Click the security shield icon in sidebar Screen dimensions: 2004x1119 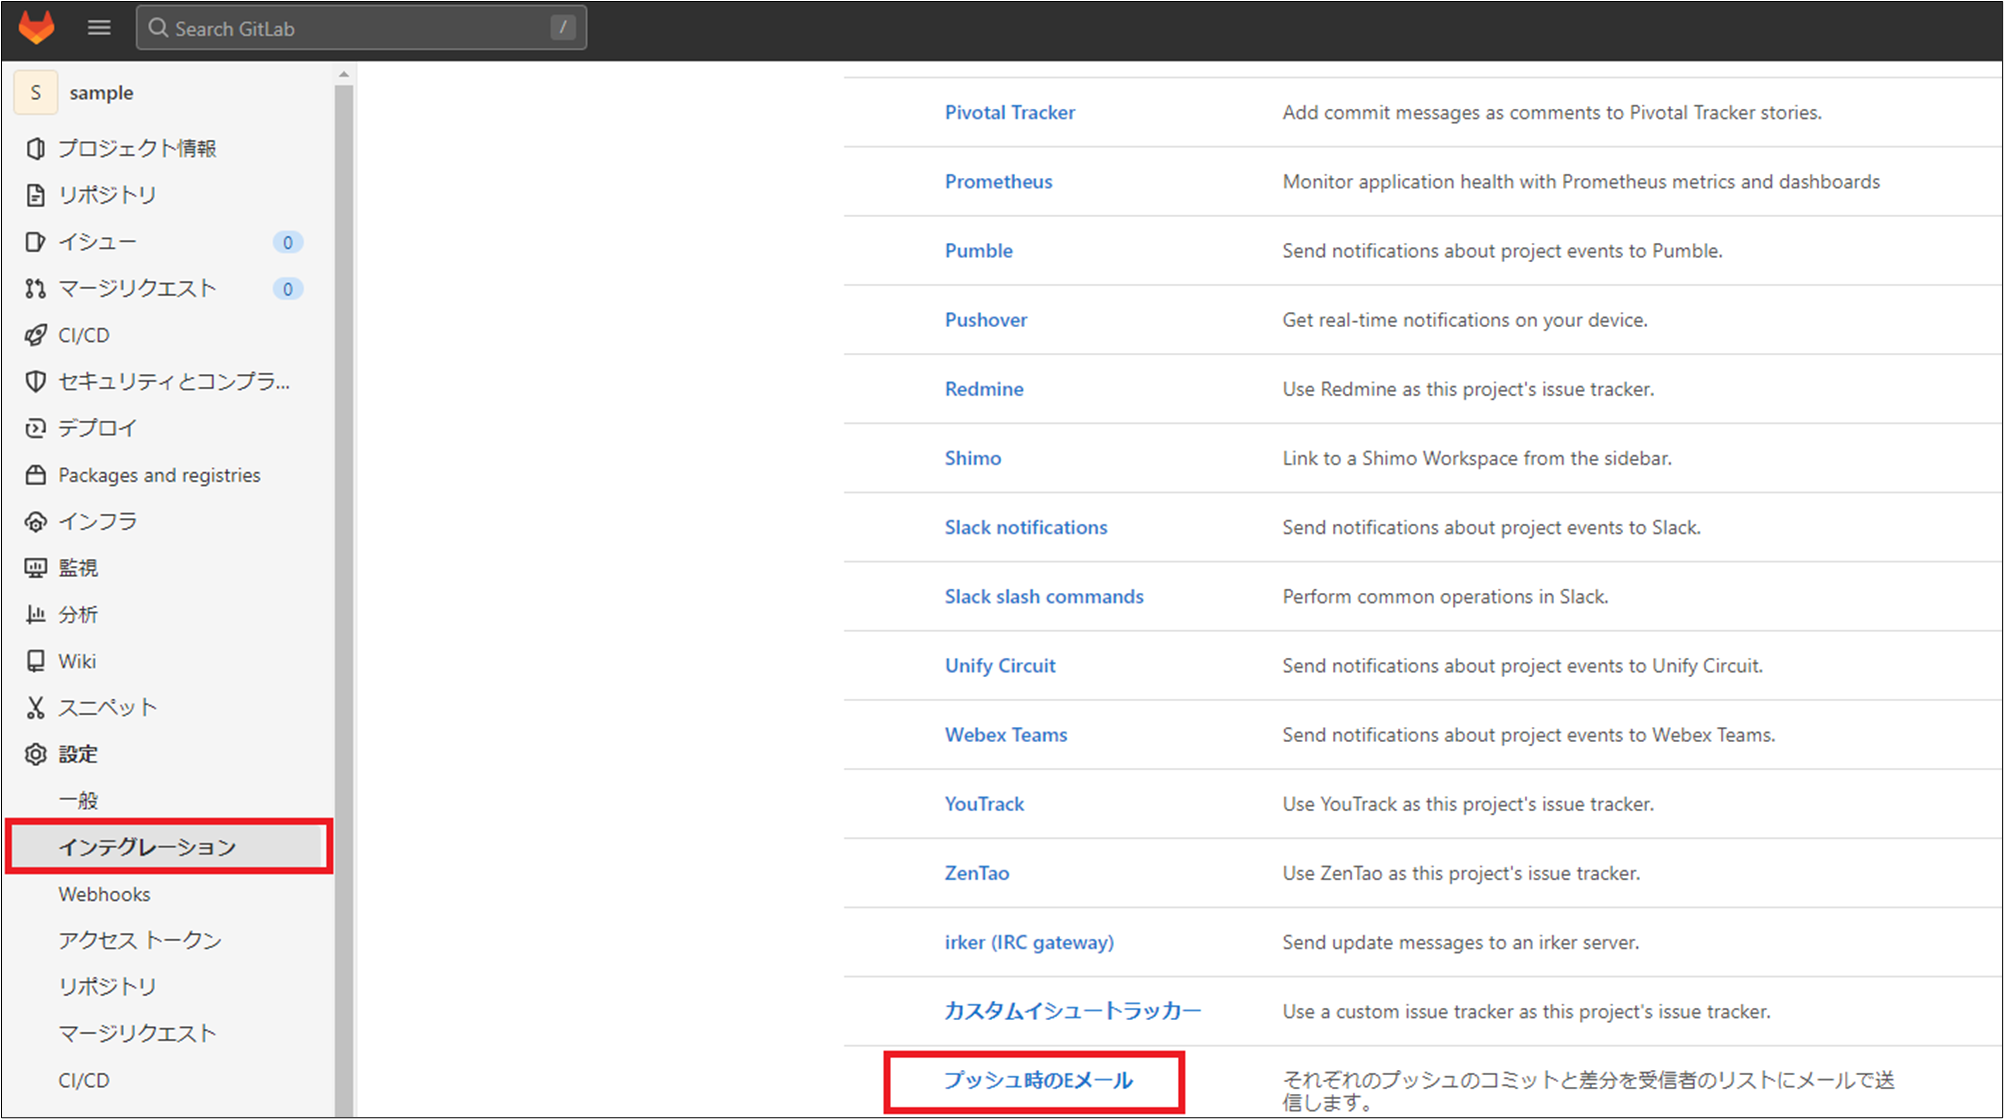36,381
